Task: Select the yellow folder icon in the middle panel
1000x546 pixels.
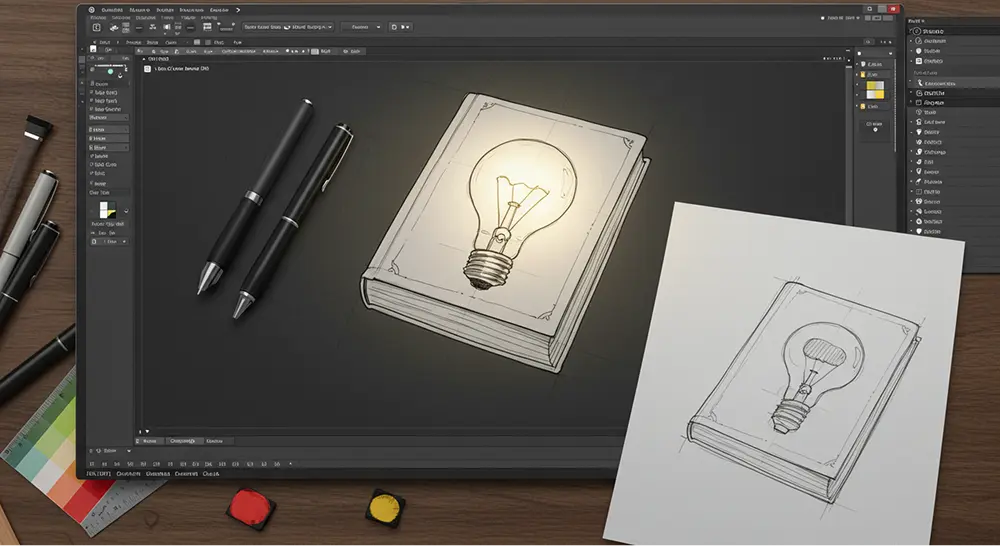Action: [860, 76]
